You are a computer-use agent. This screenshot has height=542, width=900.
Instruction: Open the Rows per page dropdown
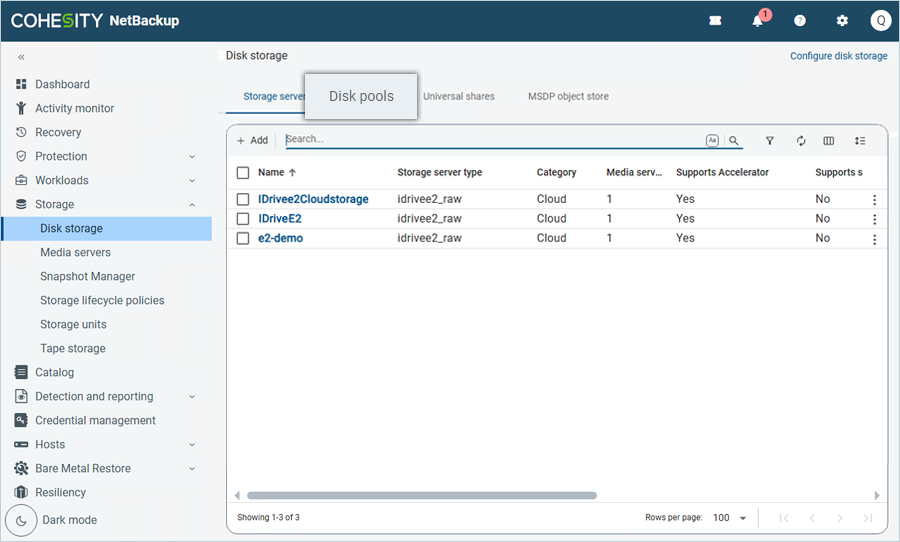point(731,518)
